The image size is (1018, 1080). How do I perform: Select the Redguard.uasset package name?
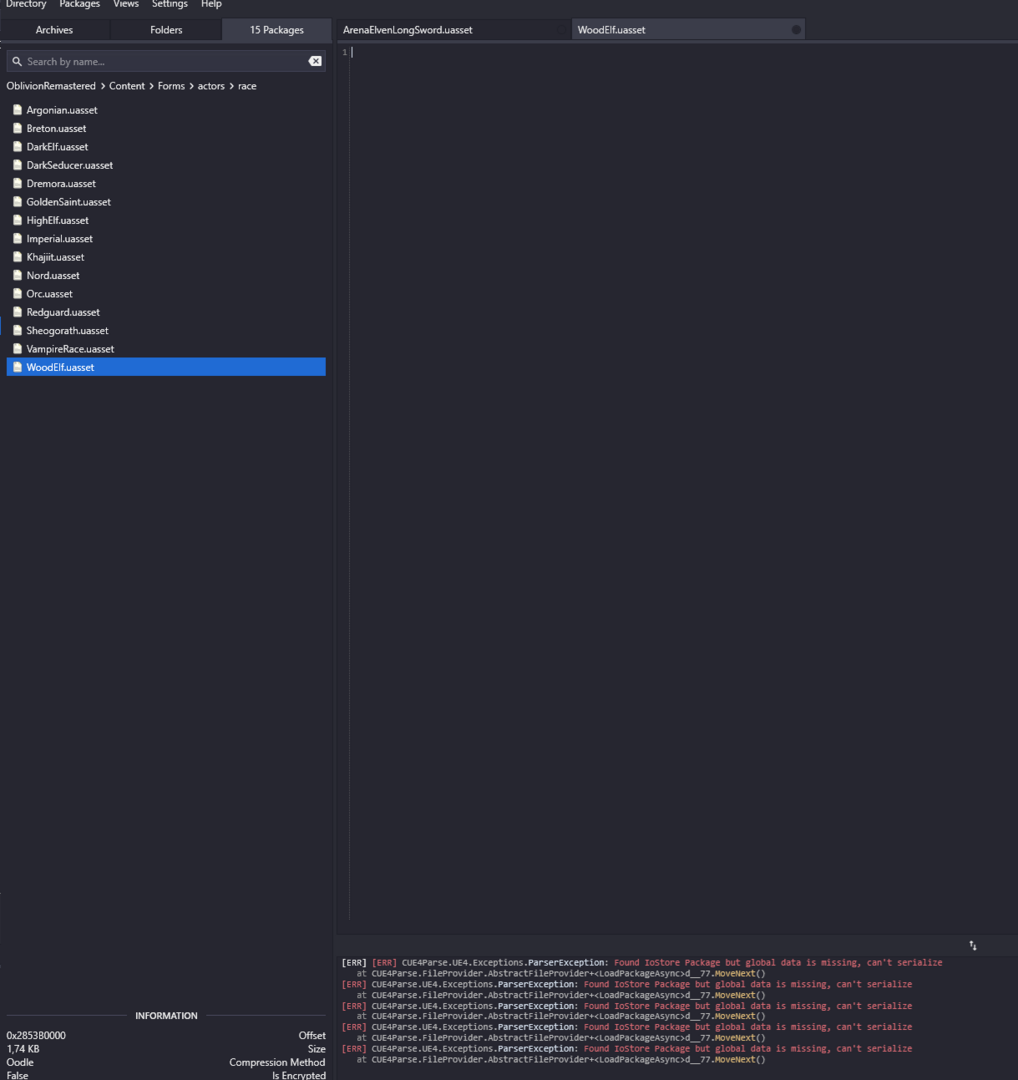click(63, 312)
